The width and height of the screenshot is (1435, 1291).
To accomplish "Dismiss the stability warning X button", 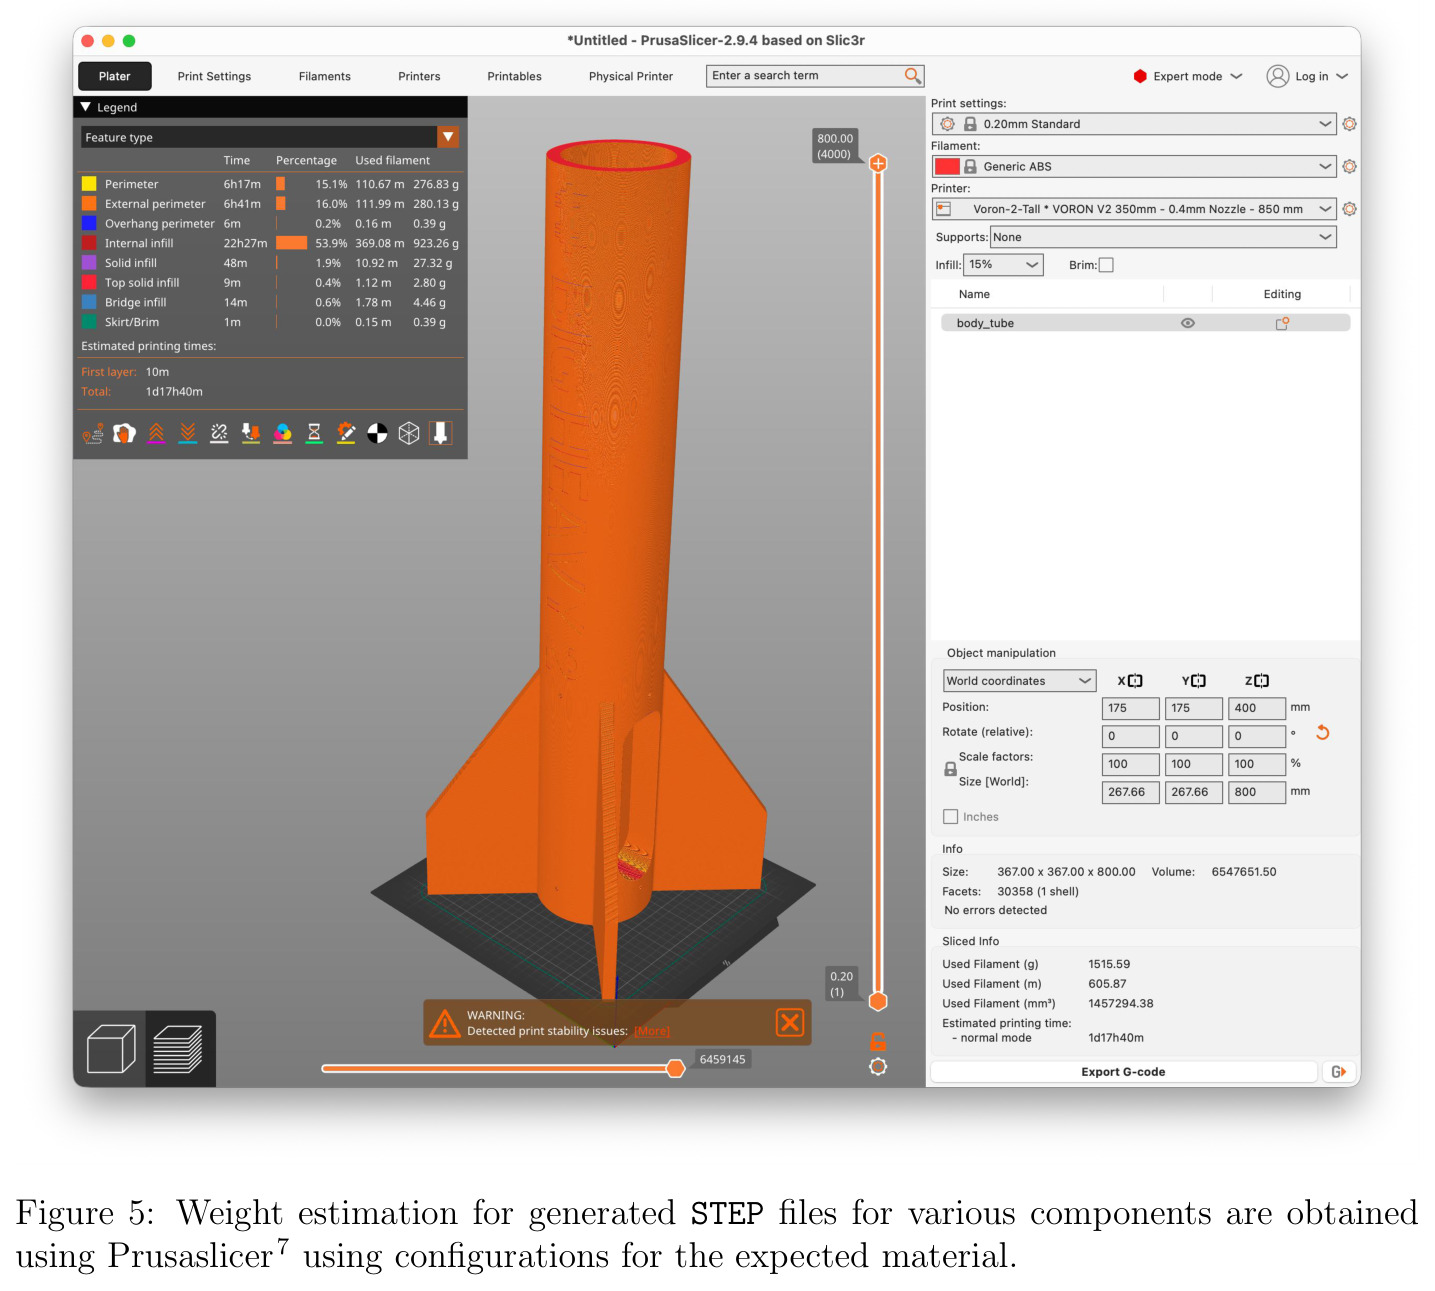I will point(790,1022).
